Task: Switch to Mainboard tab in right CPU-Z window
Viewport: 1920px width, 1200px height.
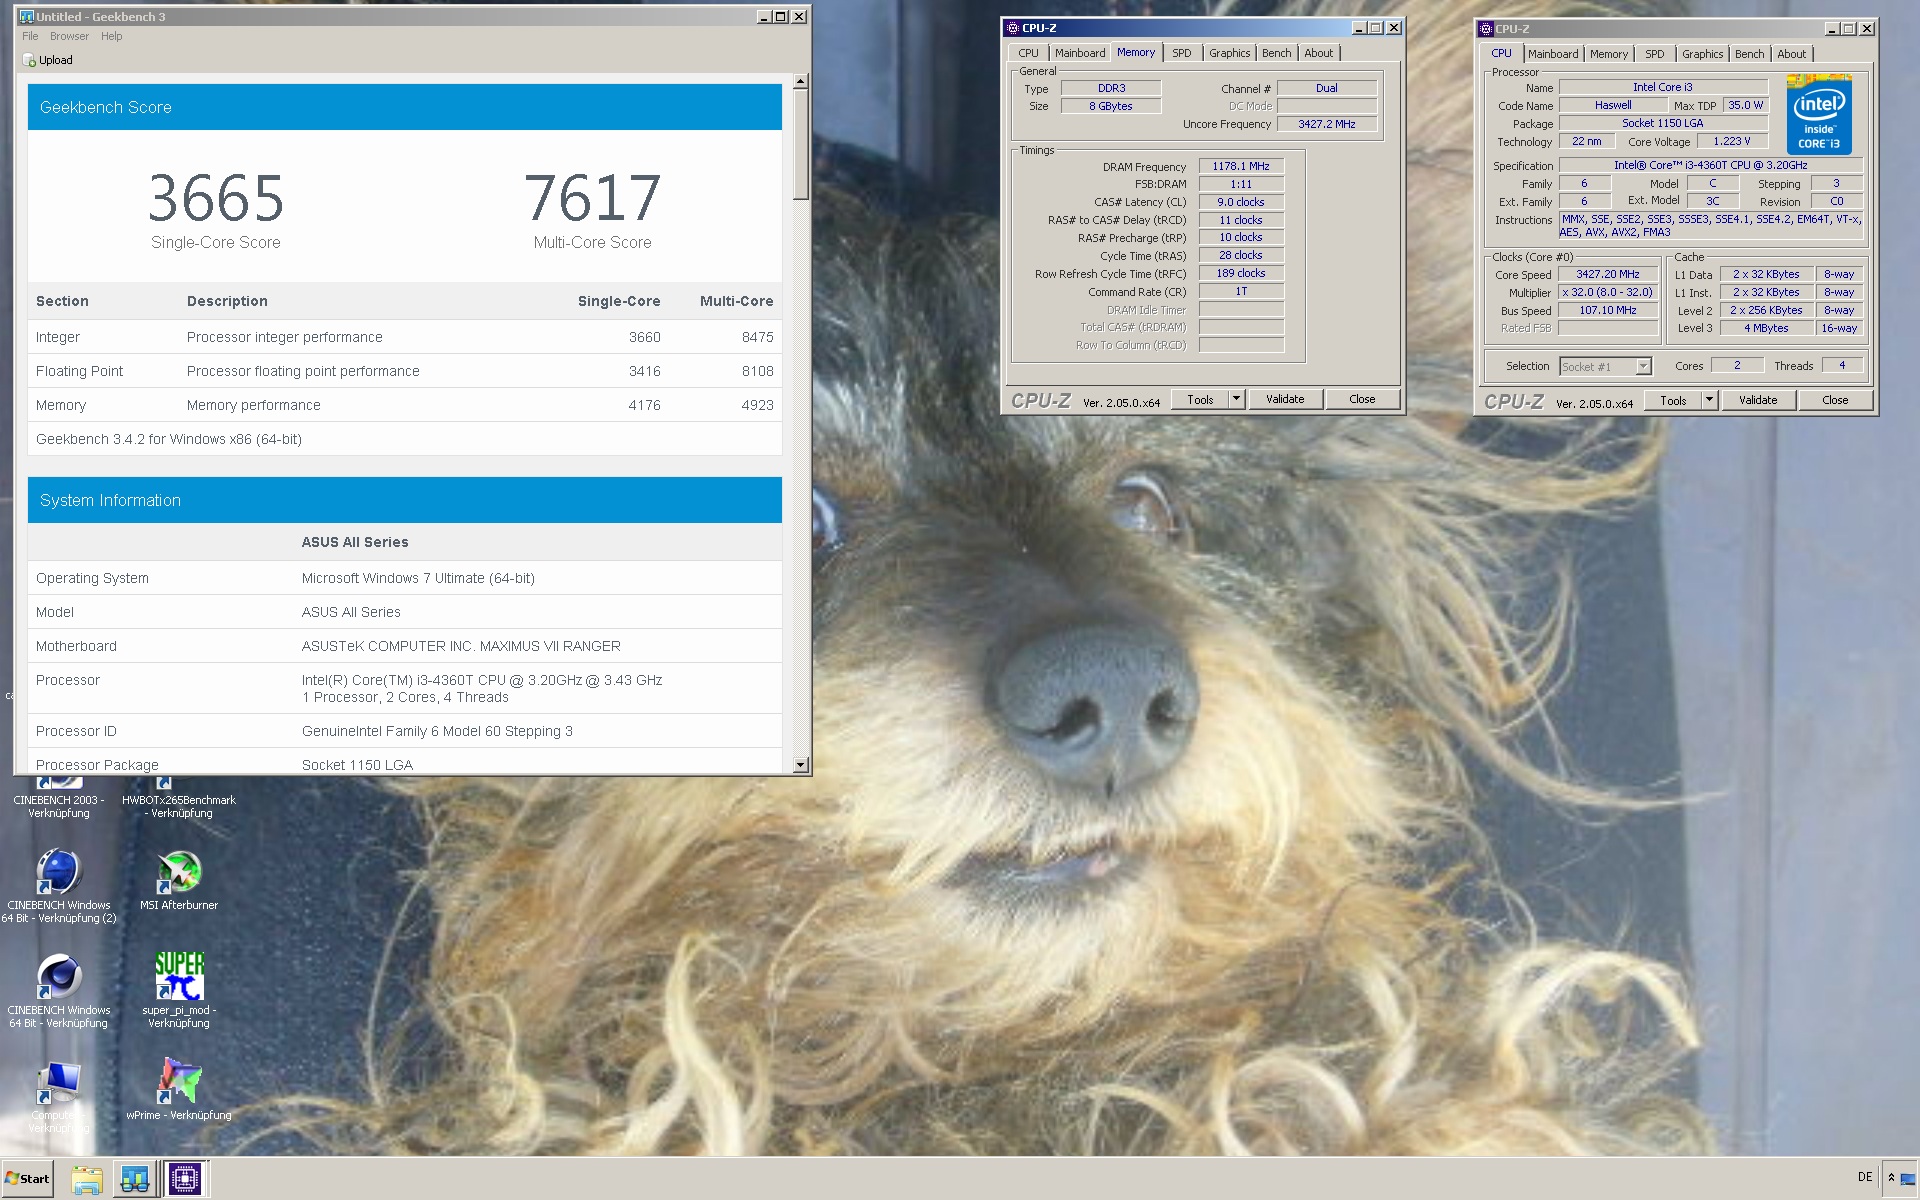Action: (x=1553, y=54)
